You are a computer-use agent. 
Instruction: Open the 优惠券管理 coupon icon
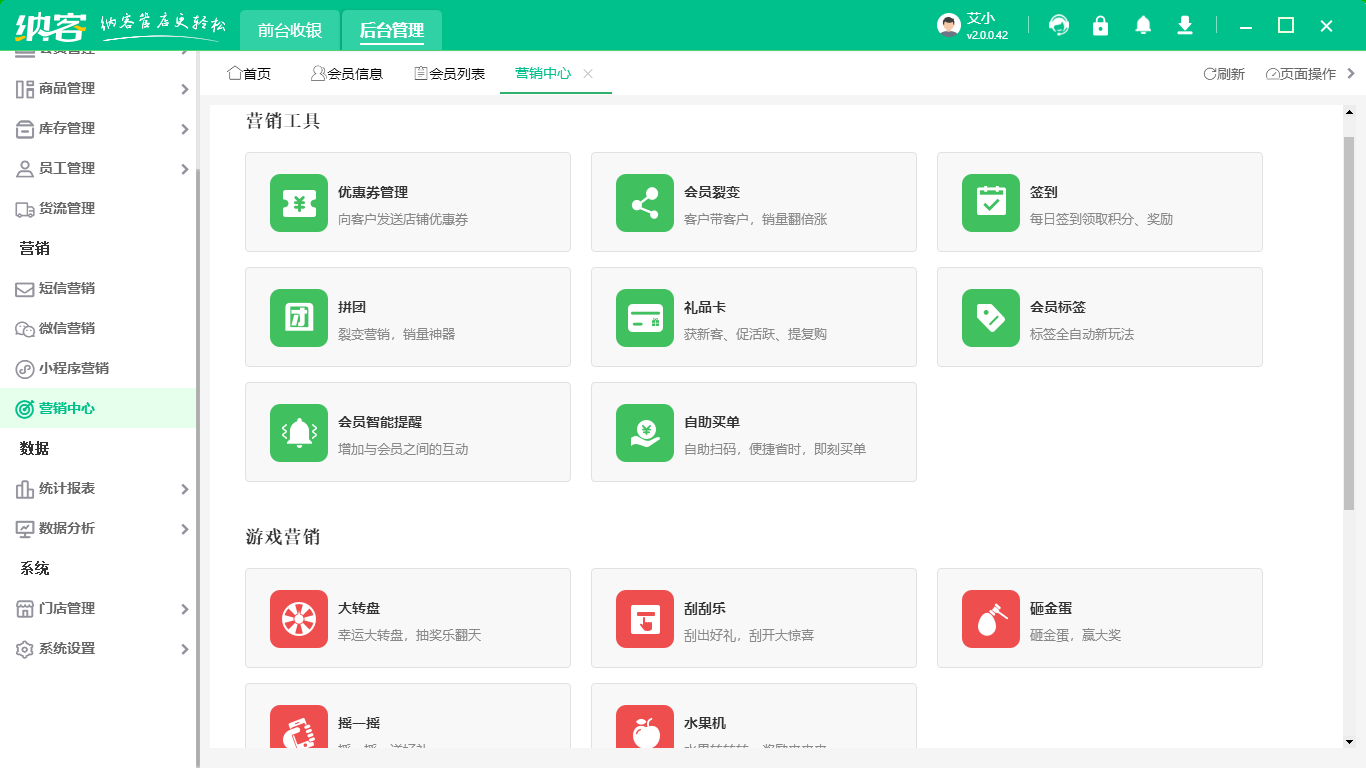pos(299,203)
